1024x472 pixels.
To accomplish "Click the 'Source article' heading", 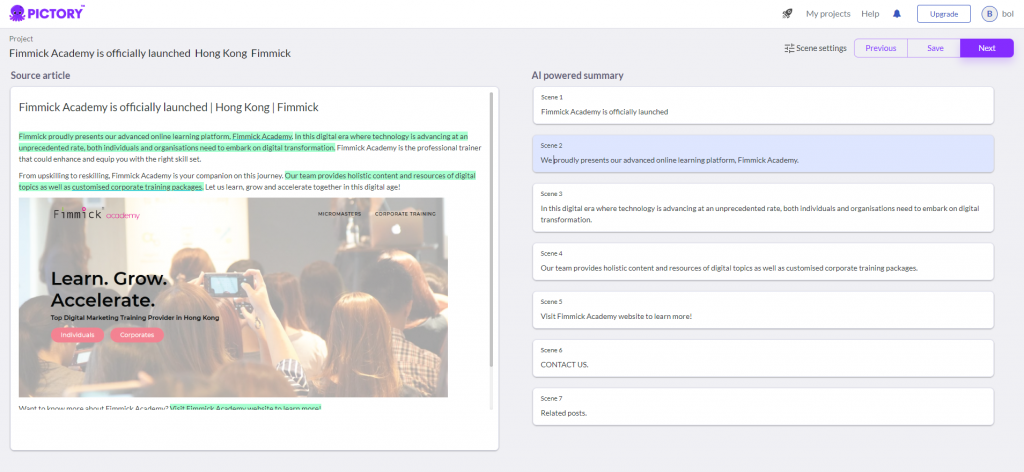I will (40, 76).
